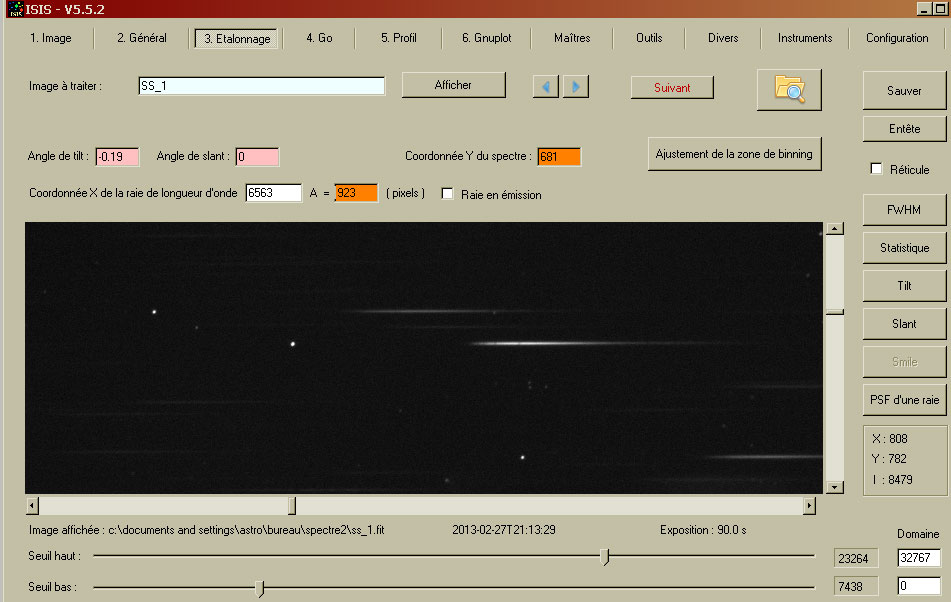Image resolution: width=951 pixels, height=602 pixels.
Task: Click the Y : 782 coordinate readout
Action: (x=889, y=458)
